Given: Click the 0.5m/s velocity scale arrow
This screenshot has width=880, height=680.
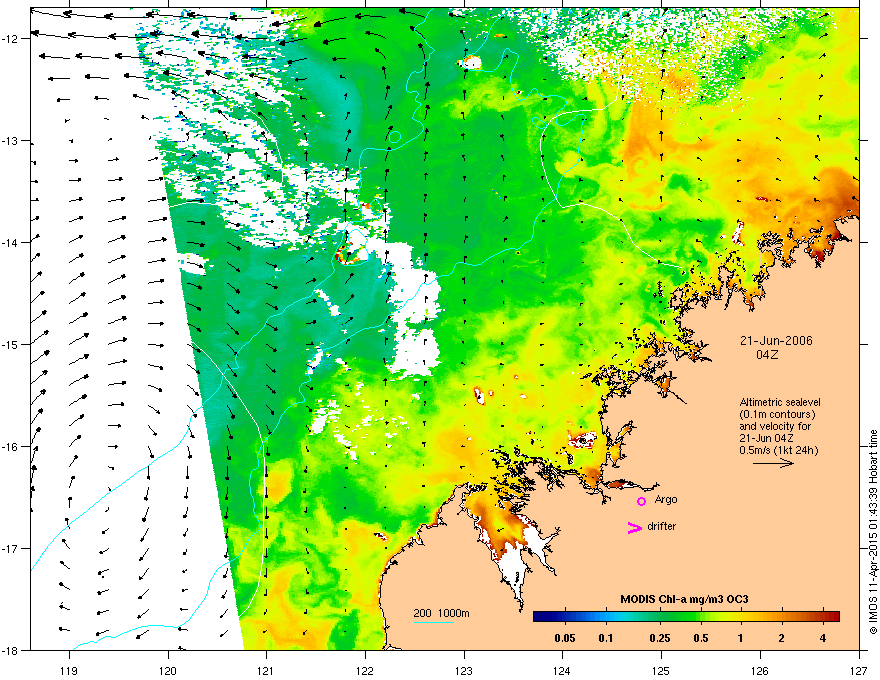Looking at the screenshot, I should [x=773, y=463].
